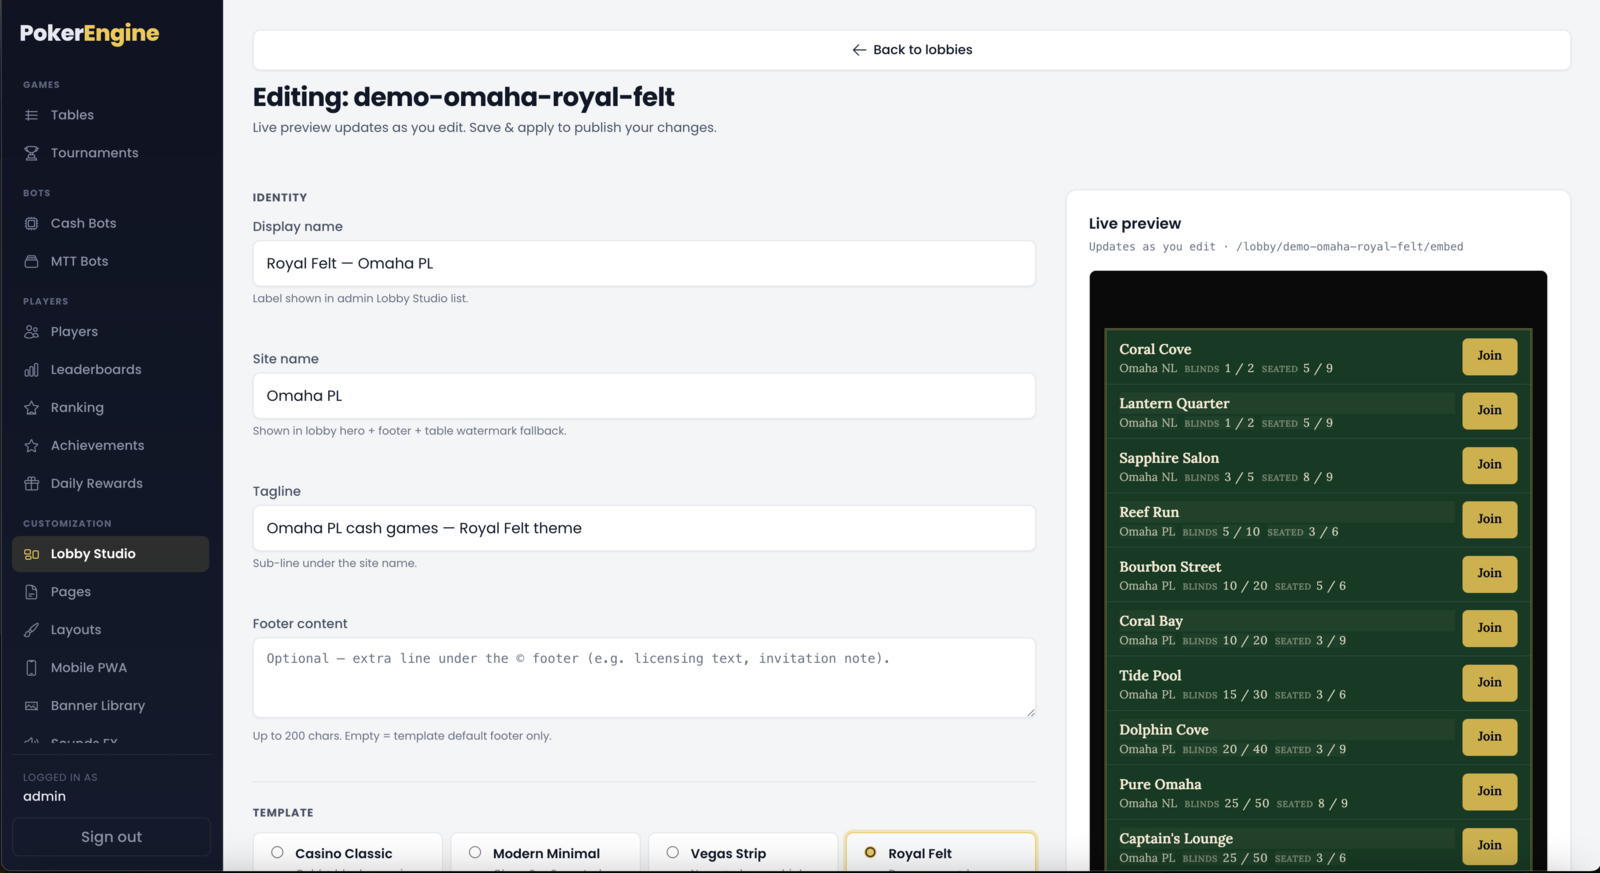The width and height of the screenshot is (1600, 873).
Task: Select the Vegas Strip template
Action: pos(743,852)
